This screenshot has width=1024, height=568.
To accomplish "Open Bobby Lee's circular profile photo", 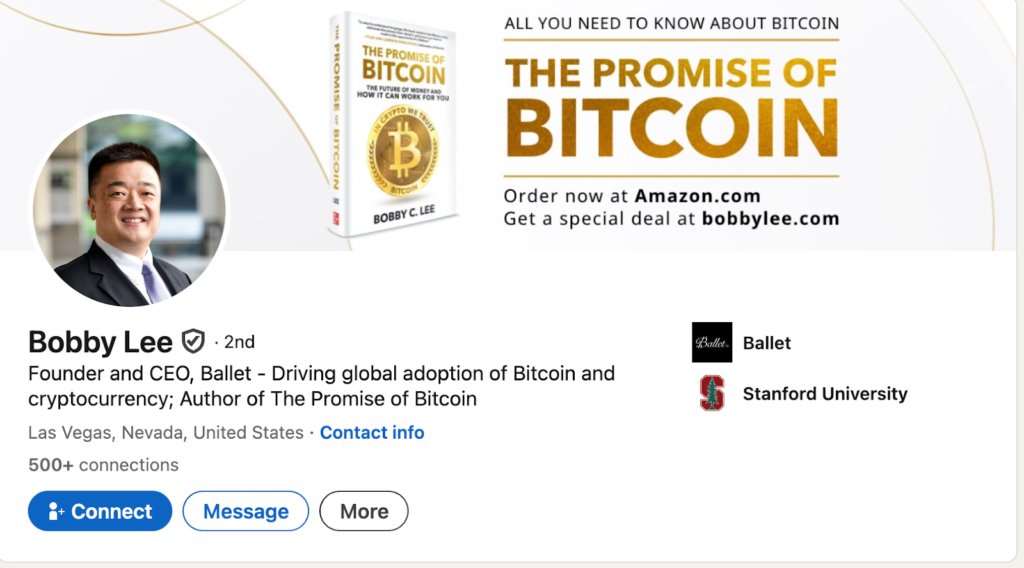I will pyautogui.click(x=129, y=210).
